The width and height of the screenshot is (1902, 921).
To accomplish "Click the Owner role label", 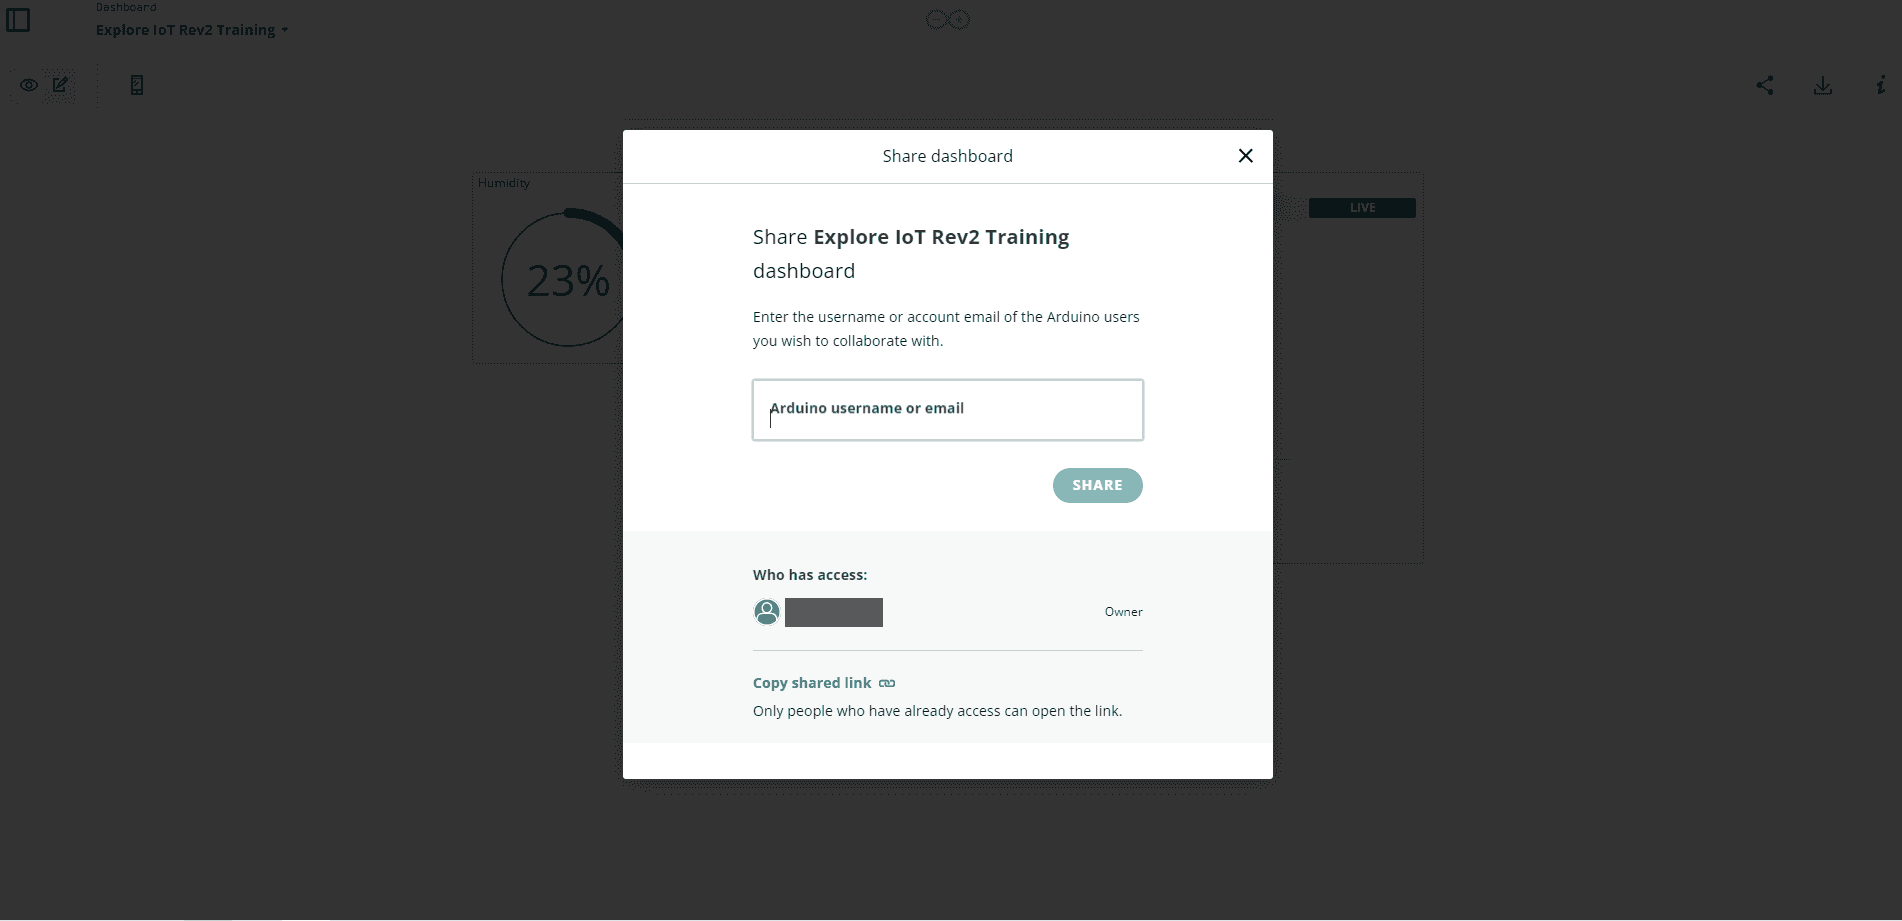I will [1123, 612].
